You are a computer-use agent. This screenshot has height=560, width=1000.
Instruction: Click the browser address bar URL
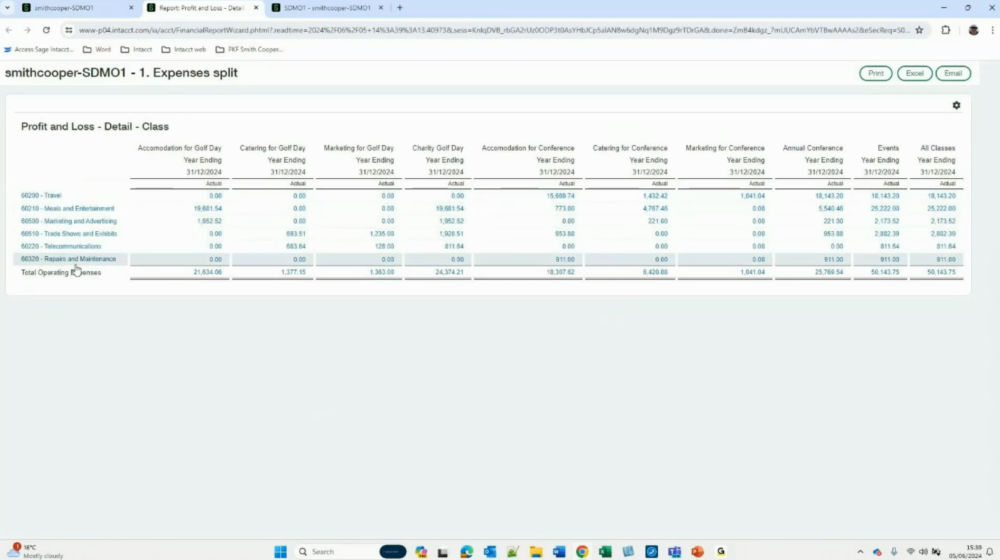coord(494,30)
